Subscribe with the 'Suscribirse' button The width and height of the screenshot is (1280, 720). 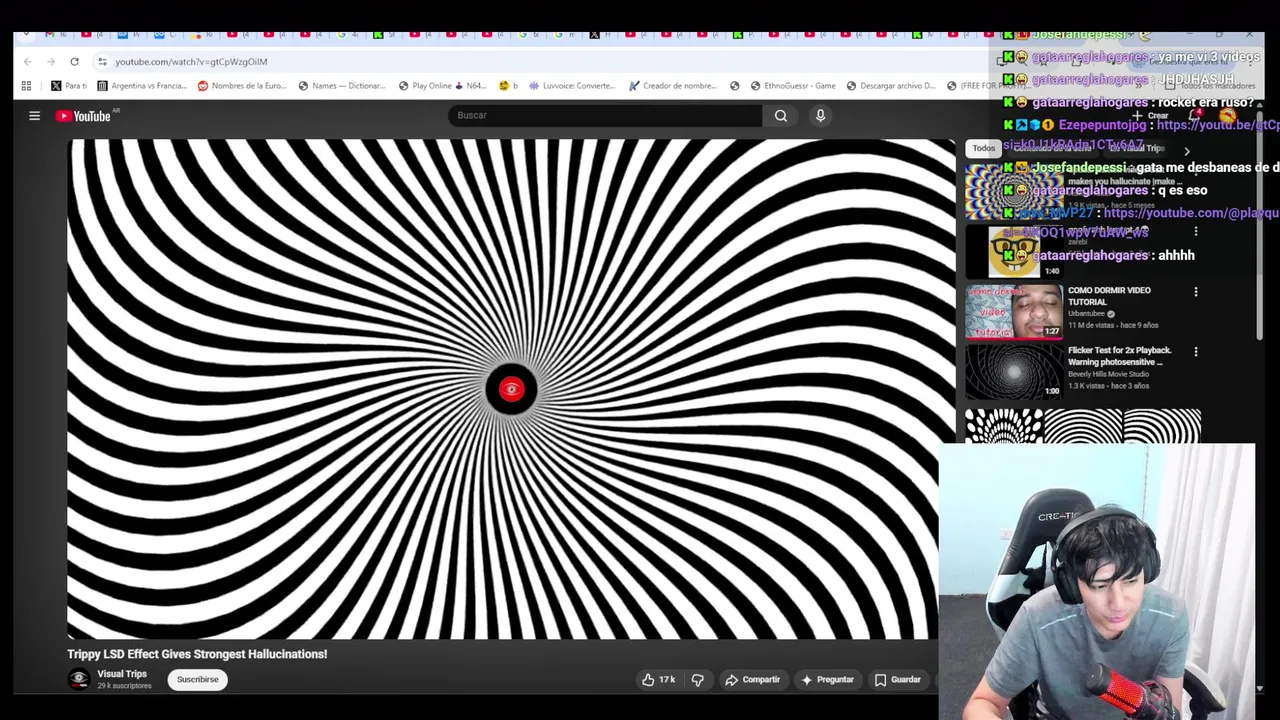[x=198, y=679]
